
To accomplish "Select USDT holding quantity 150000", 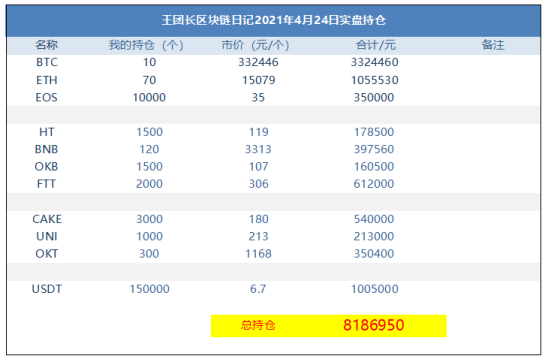I will [149, 289].
